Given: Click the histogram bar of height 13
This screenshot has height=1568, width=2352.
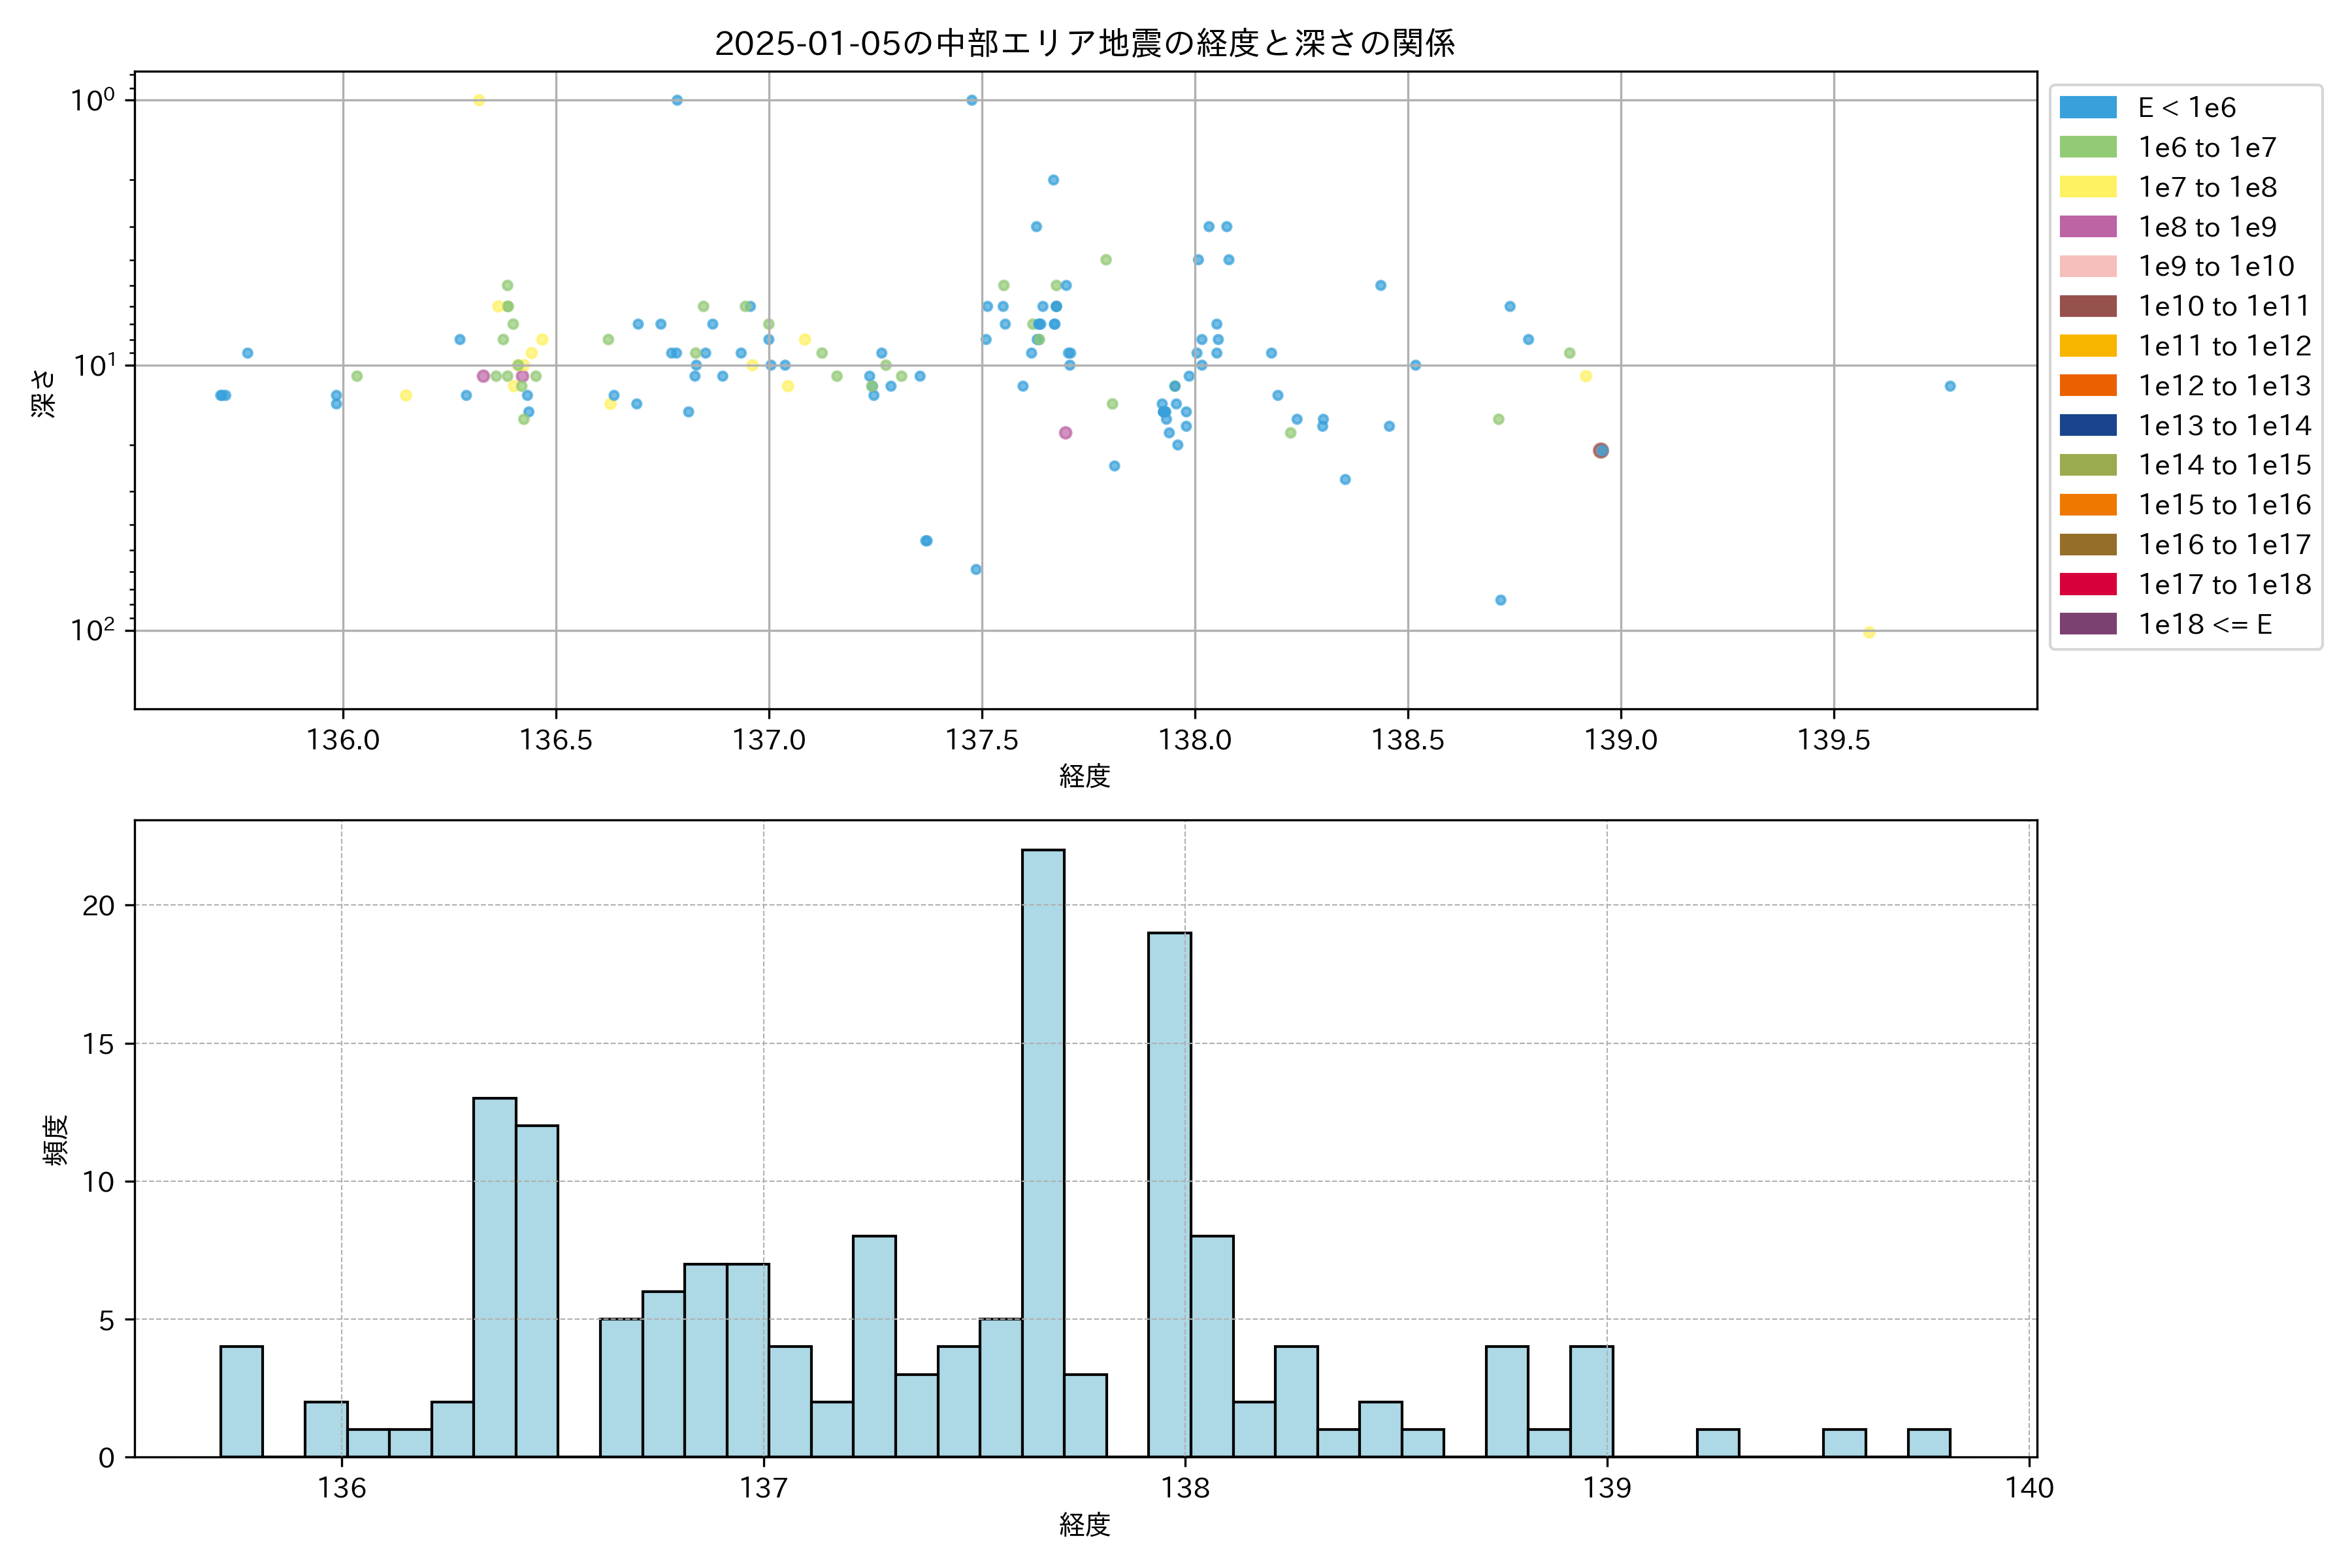Looking at the screenshot, I should 495,1277.
